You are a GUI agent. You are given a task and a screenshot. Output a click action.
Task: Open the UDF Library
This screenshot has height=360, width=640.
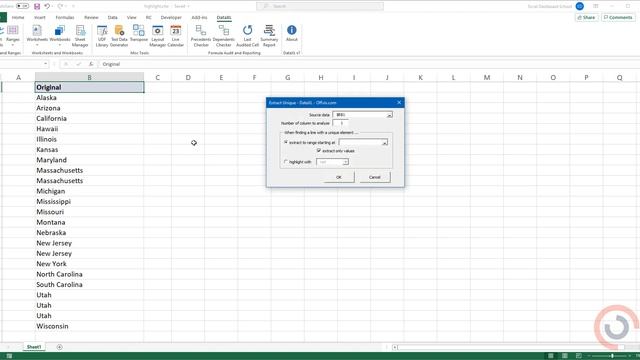[x=102, y=36]
